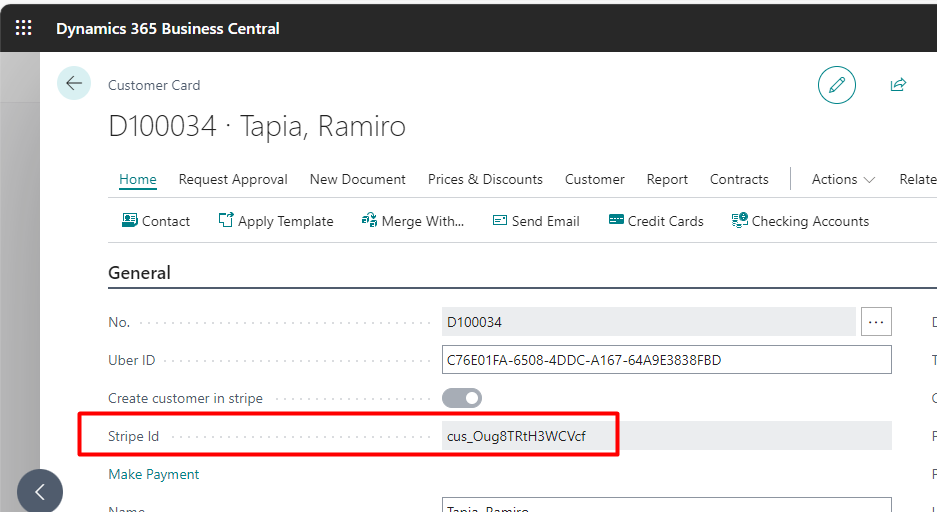Open the Contracts menu
Image resolution: width=937 pixels, height=512 pixels.
point(739,179)
